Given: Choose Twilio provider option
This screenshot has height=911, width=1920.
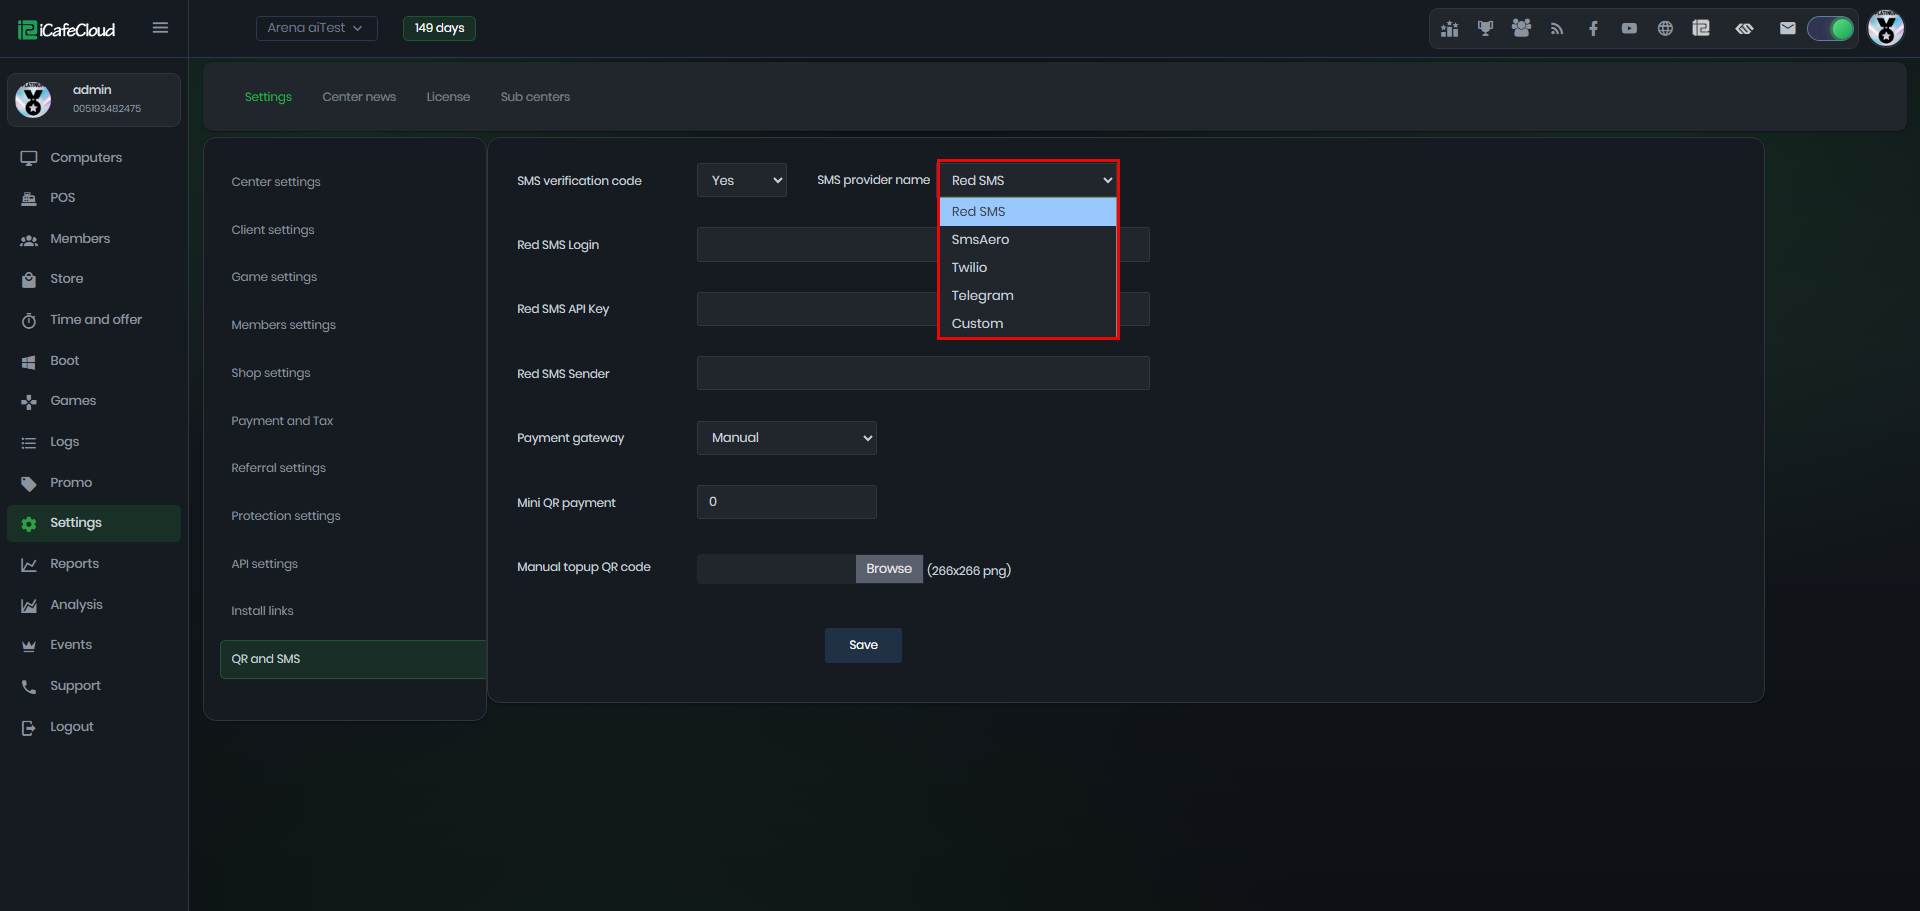Looking at the screenshot, I should point(1027,268).
